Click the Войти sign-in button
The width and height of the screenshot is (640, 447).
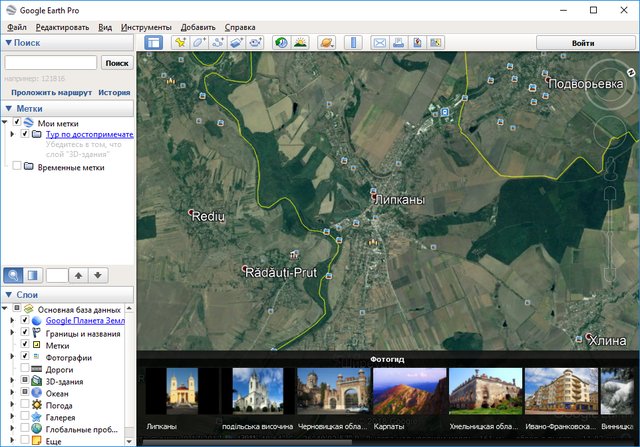click(x=583, y=43)
